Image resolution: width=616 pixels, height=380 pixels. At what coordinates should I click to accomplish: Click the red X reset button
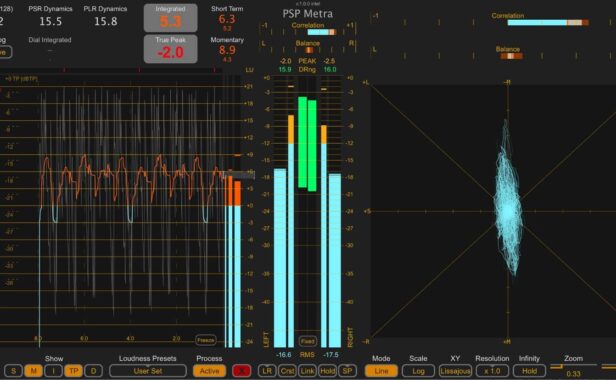[241, 371]
